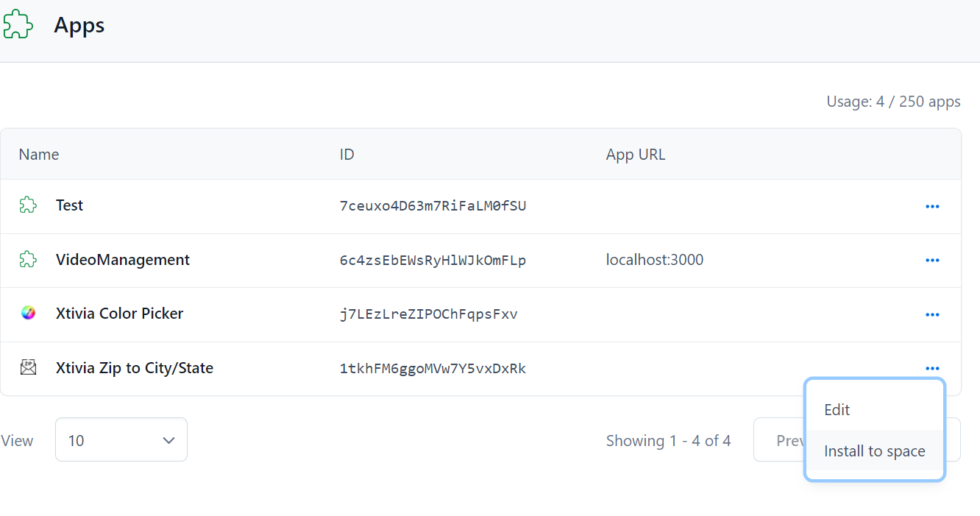Open more options for Xtivia Color Picker

(932, 315)
